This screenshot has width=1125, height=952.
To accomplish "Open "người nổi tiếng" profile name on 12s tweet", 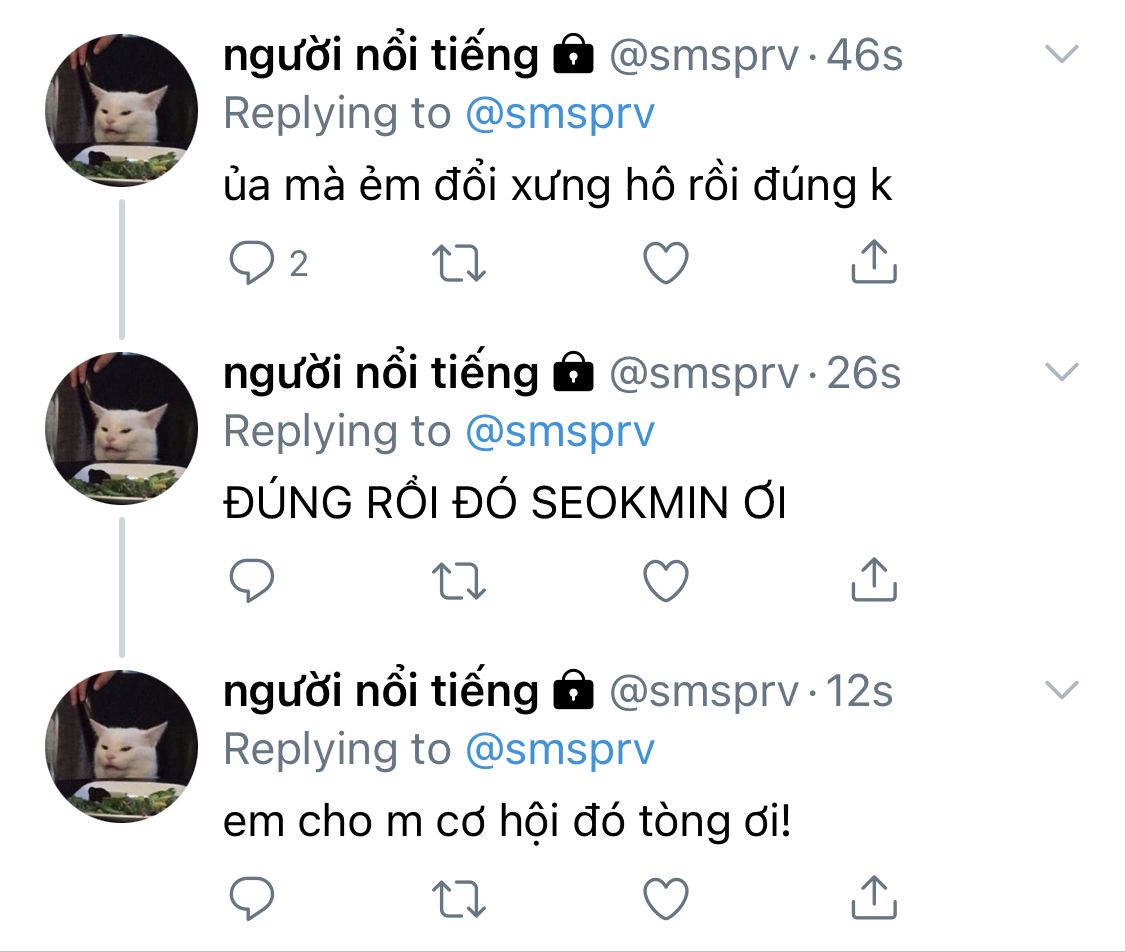I will pyautogui.click(x=381, y=691).
